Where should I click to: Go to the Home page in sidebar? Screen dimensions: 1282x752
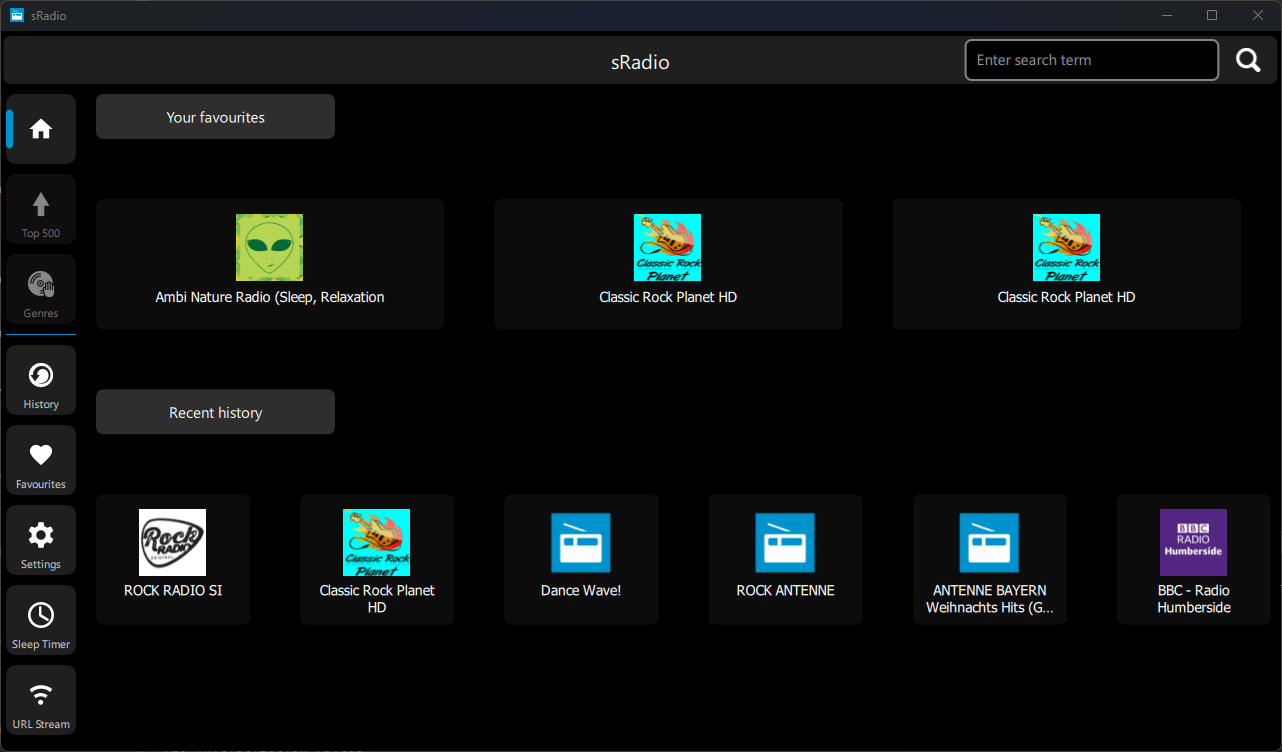(41, 129)
